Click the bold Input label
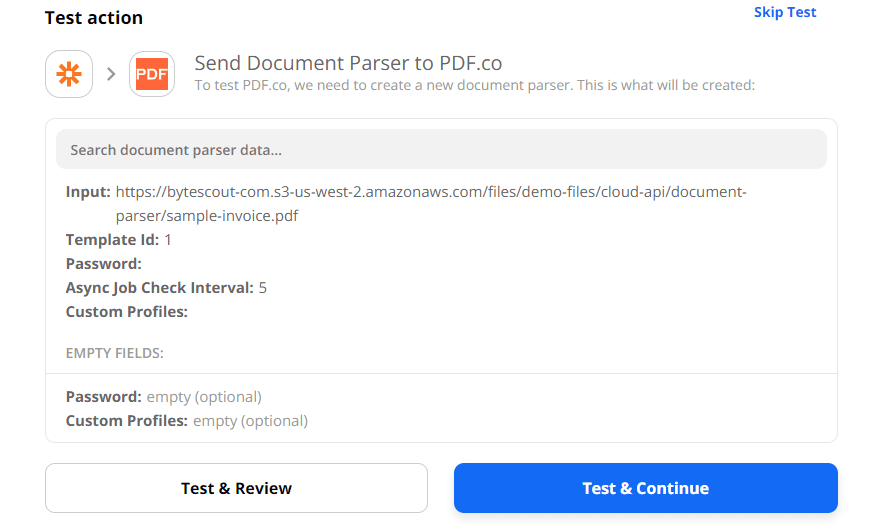The height and width of the screenshot is (525, 881). 88,192
